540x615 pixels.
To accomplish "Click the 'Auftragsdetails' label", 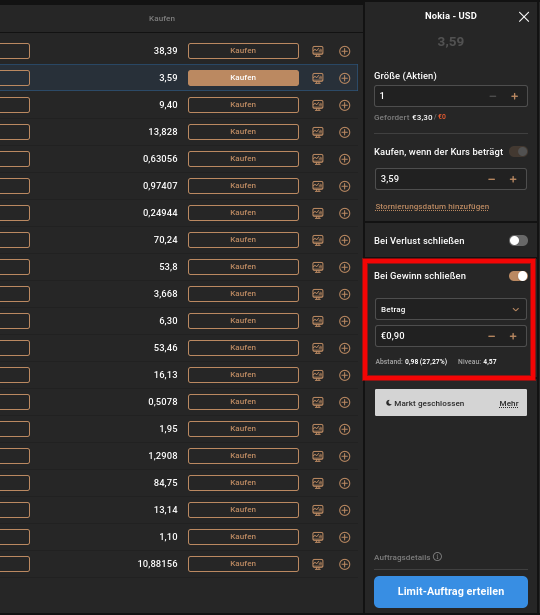I will click(x=402, y=557).
